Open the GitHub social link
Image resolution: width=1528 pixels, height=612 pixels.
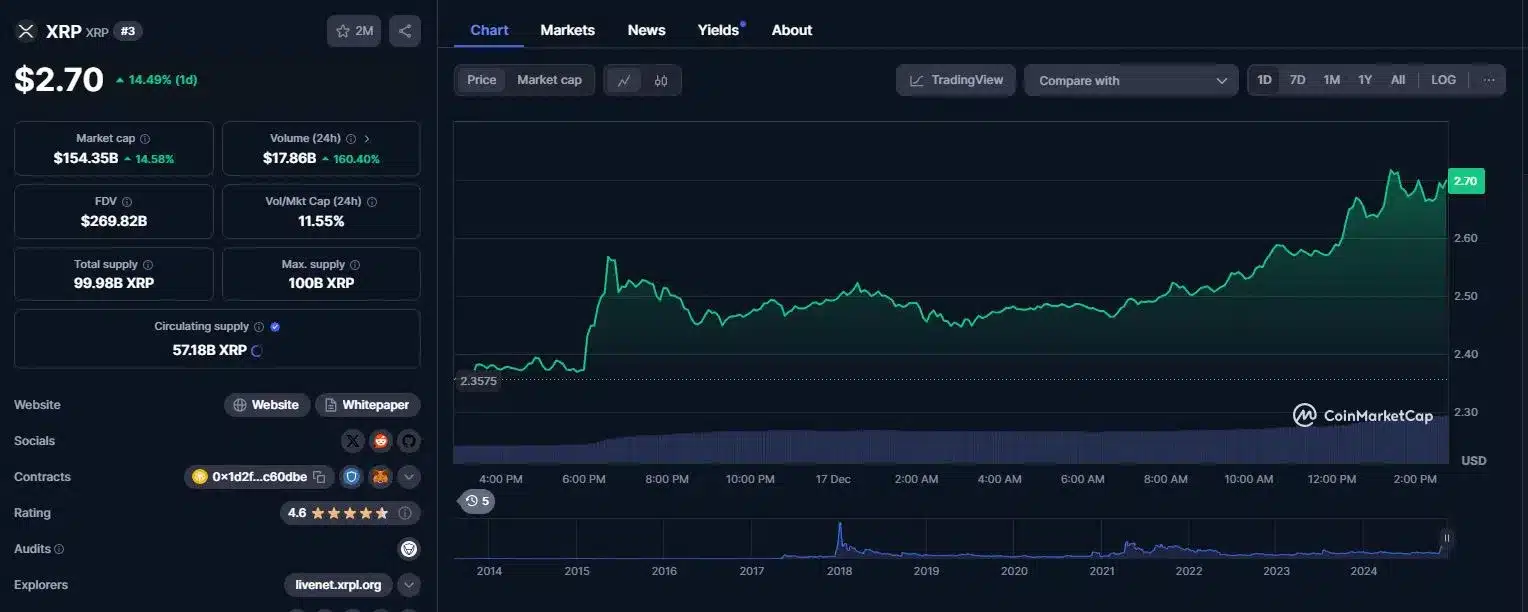point(408,441)
